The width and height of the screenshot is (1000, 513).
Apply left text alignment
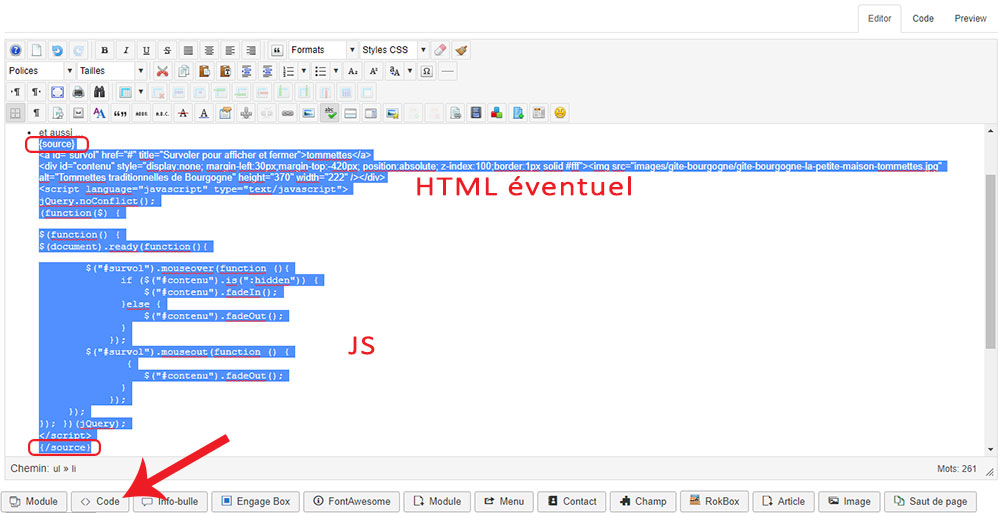pyautogui.click(x=230, y=50)
